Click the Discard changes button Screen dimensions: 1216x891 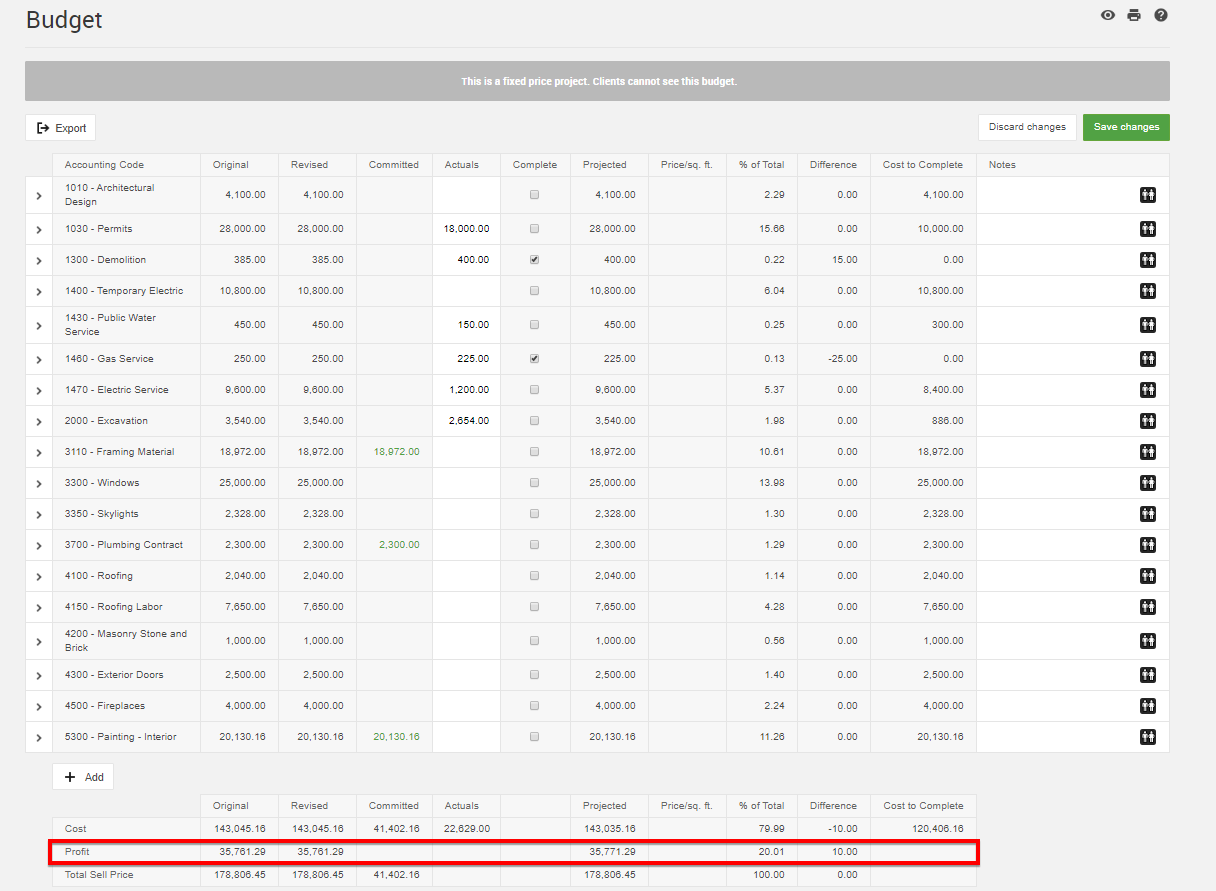pyautogui.click(x=1027, y=127)
